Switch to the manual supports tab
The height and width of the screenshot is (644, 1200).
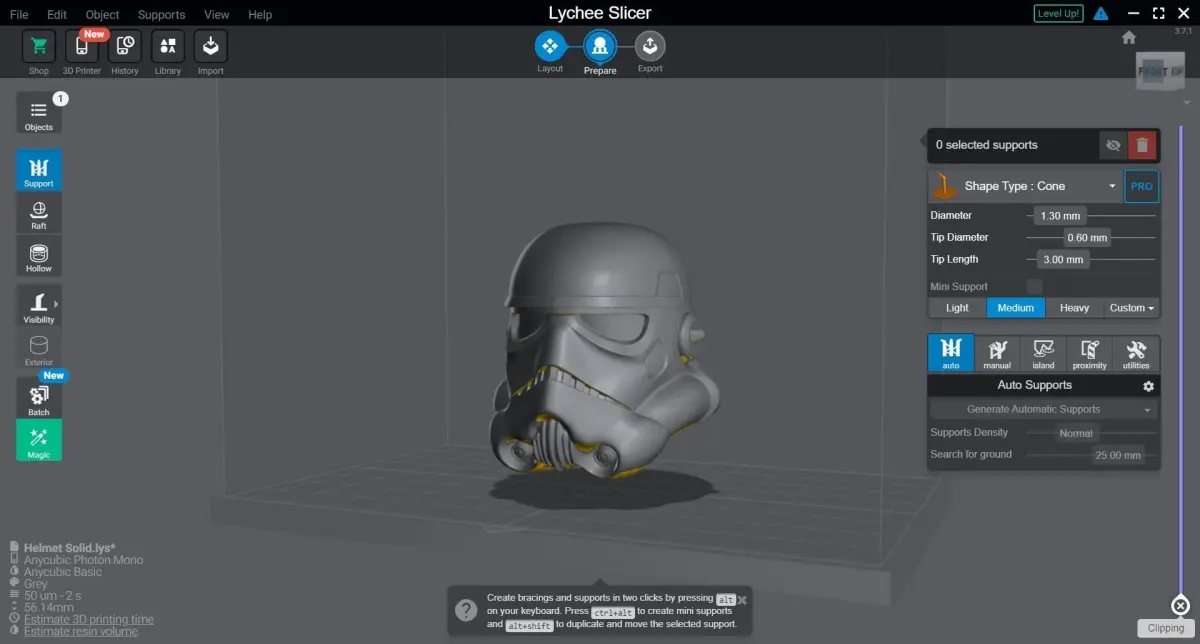click(x=997, y=353)
